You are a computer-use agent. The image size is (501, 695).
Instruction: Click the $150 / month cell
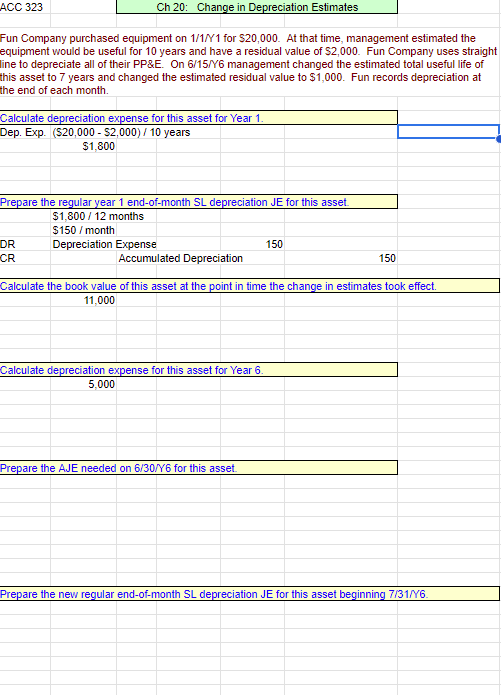83,230
